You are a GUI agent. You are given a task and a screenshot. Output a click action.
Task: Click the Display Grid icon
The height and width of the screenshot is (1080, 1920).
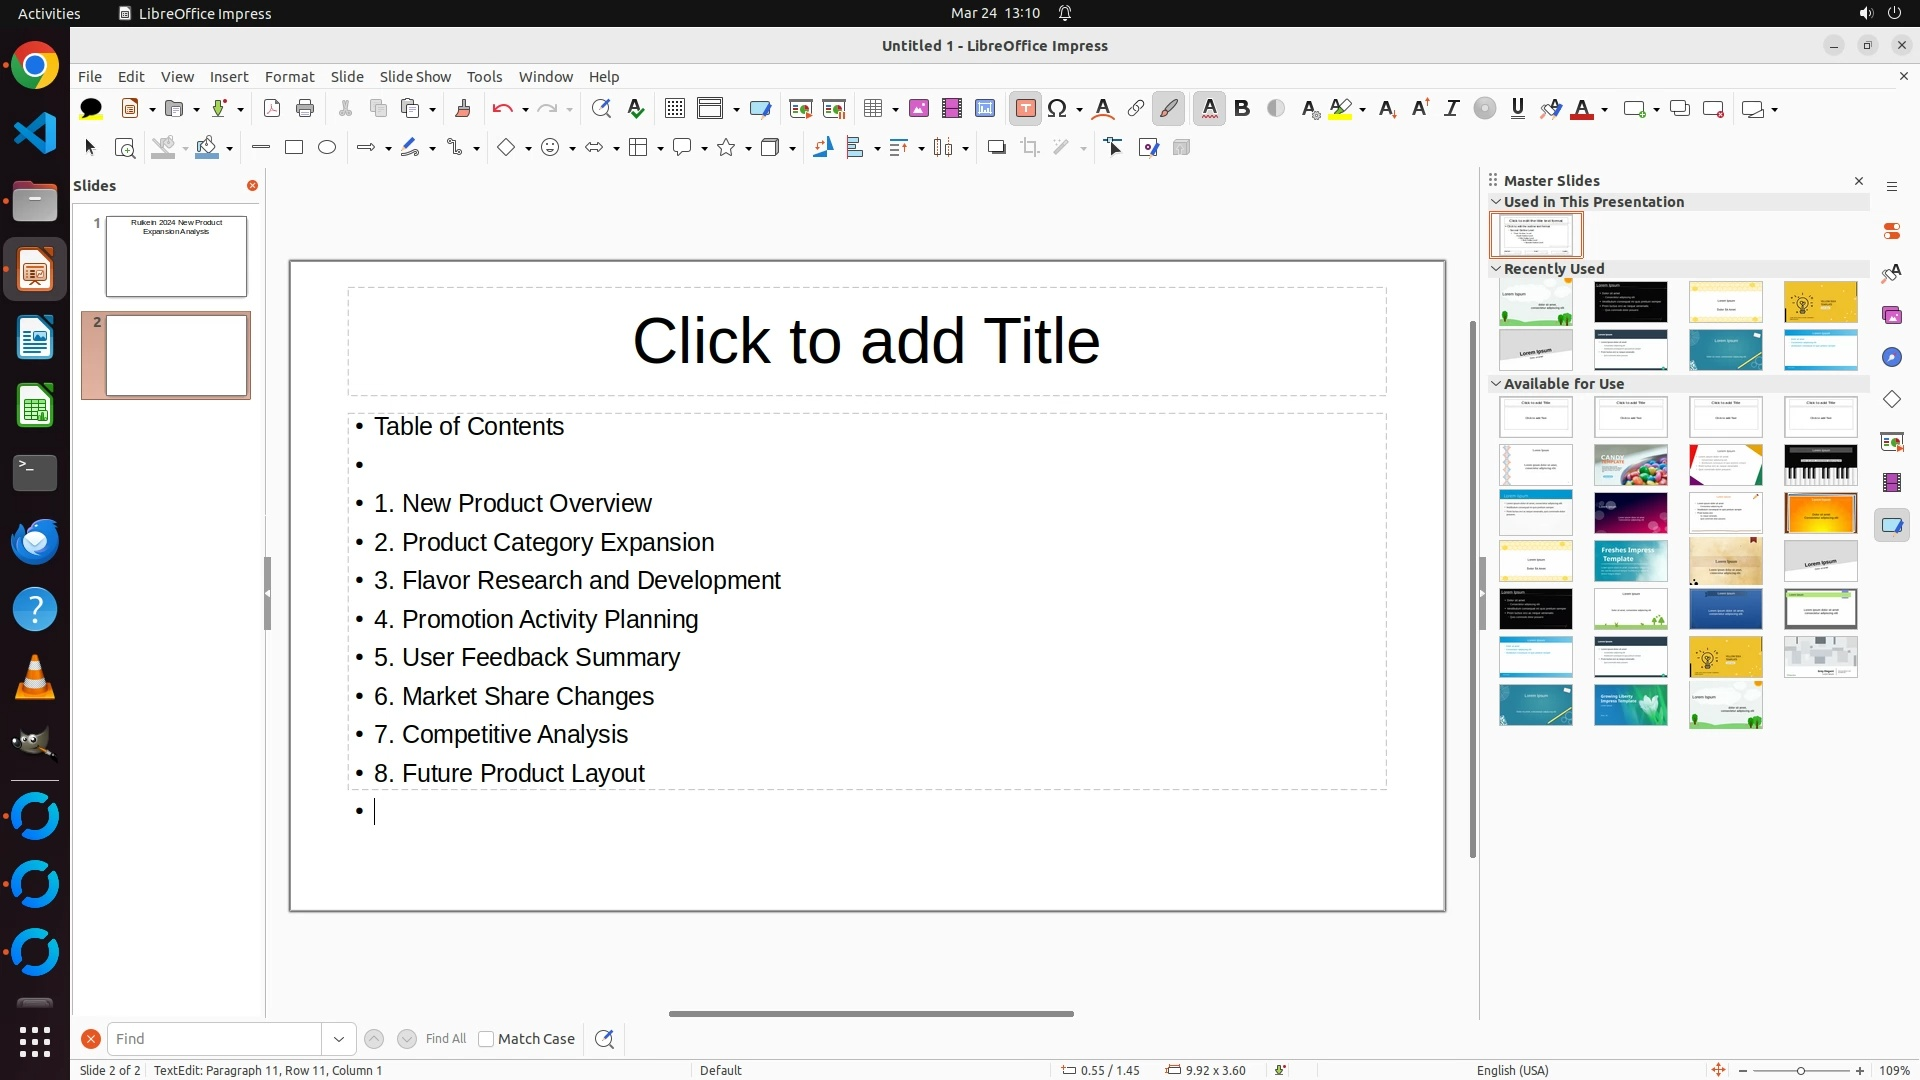tap(675, 109)
